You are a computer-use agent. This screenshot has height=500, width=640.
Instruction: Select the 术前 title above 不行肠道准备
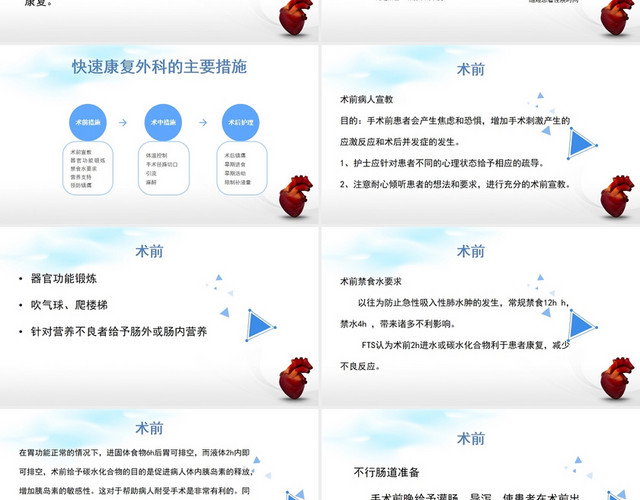(x=471, y=439)
